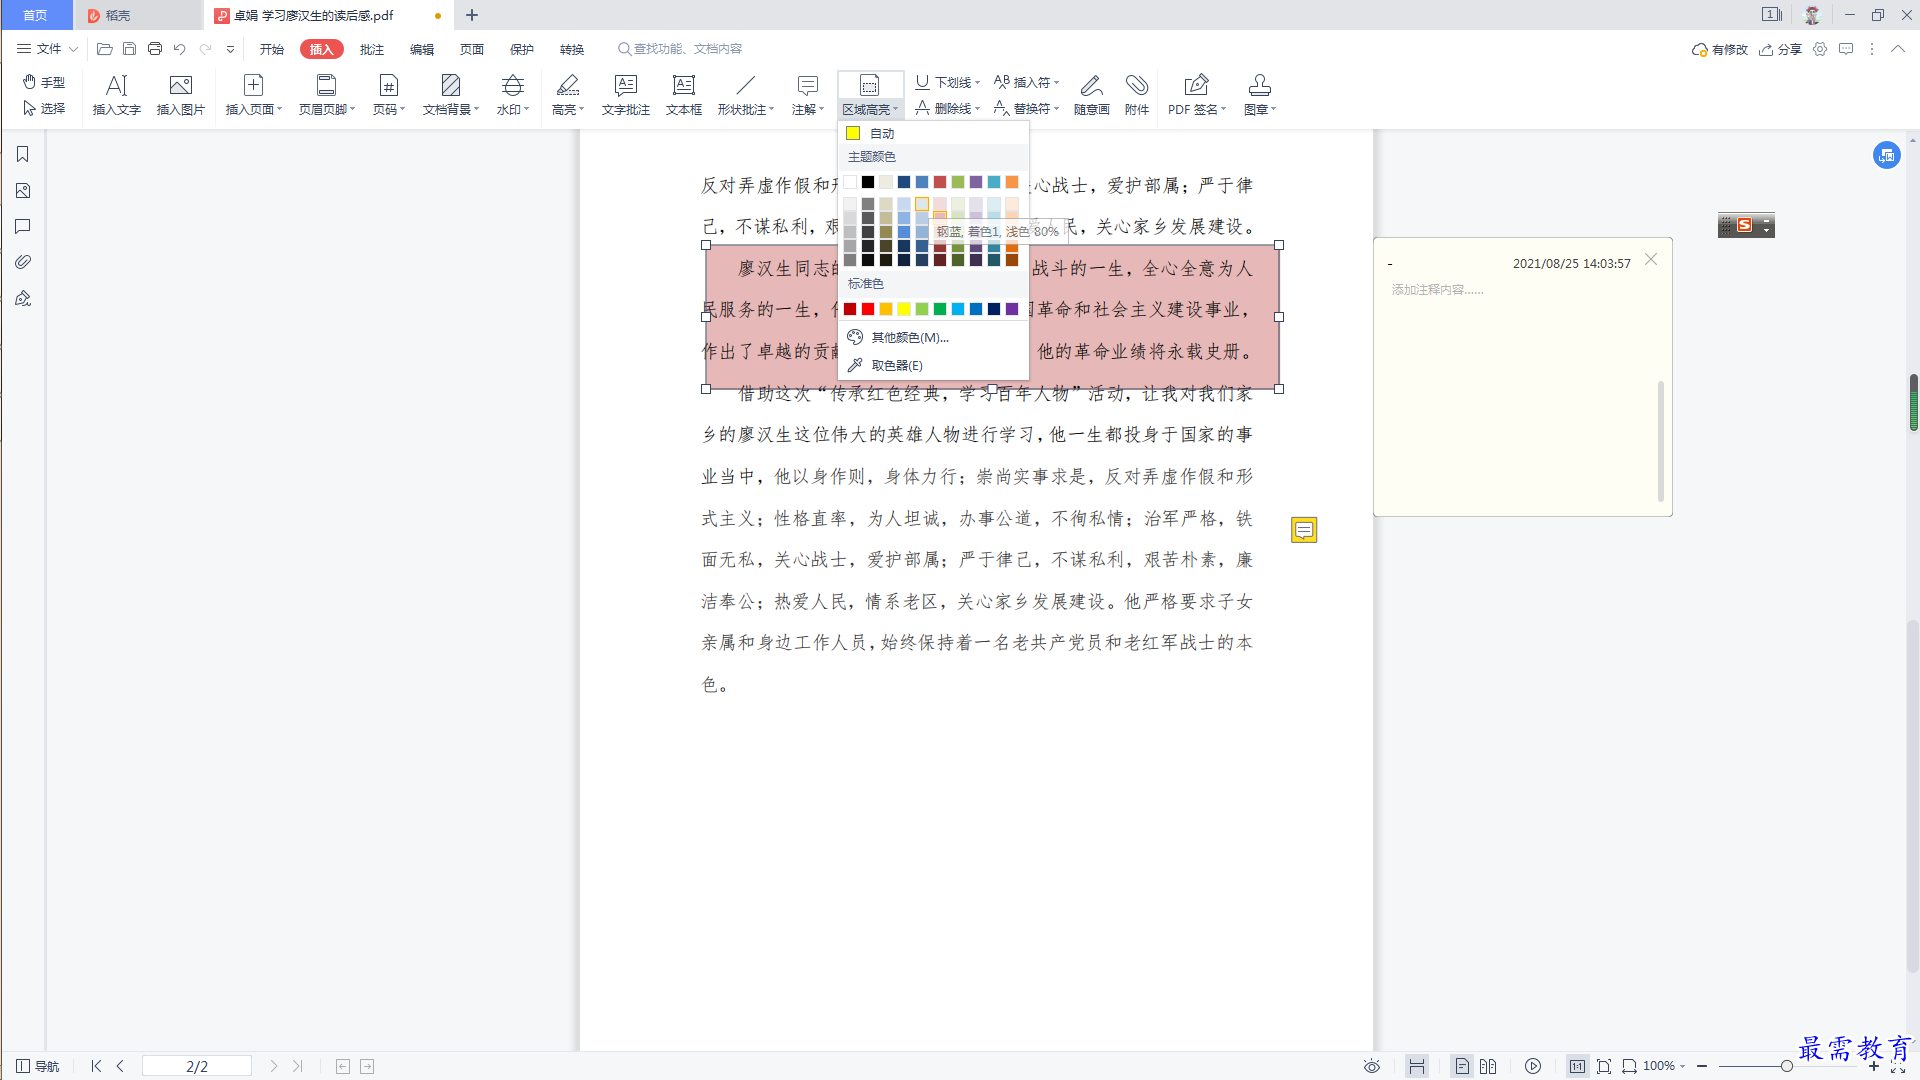1920x1080 pixels.
Task: Open the File (文件) menu
Action: [47, 49]
